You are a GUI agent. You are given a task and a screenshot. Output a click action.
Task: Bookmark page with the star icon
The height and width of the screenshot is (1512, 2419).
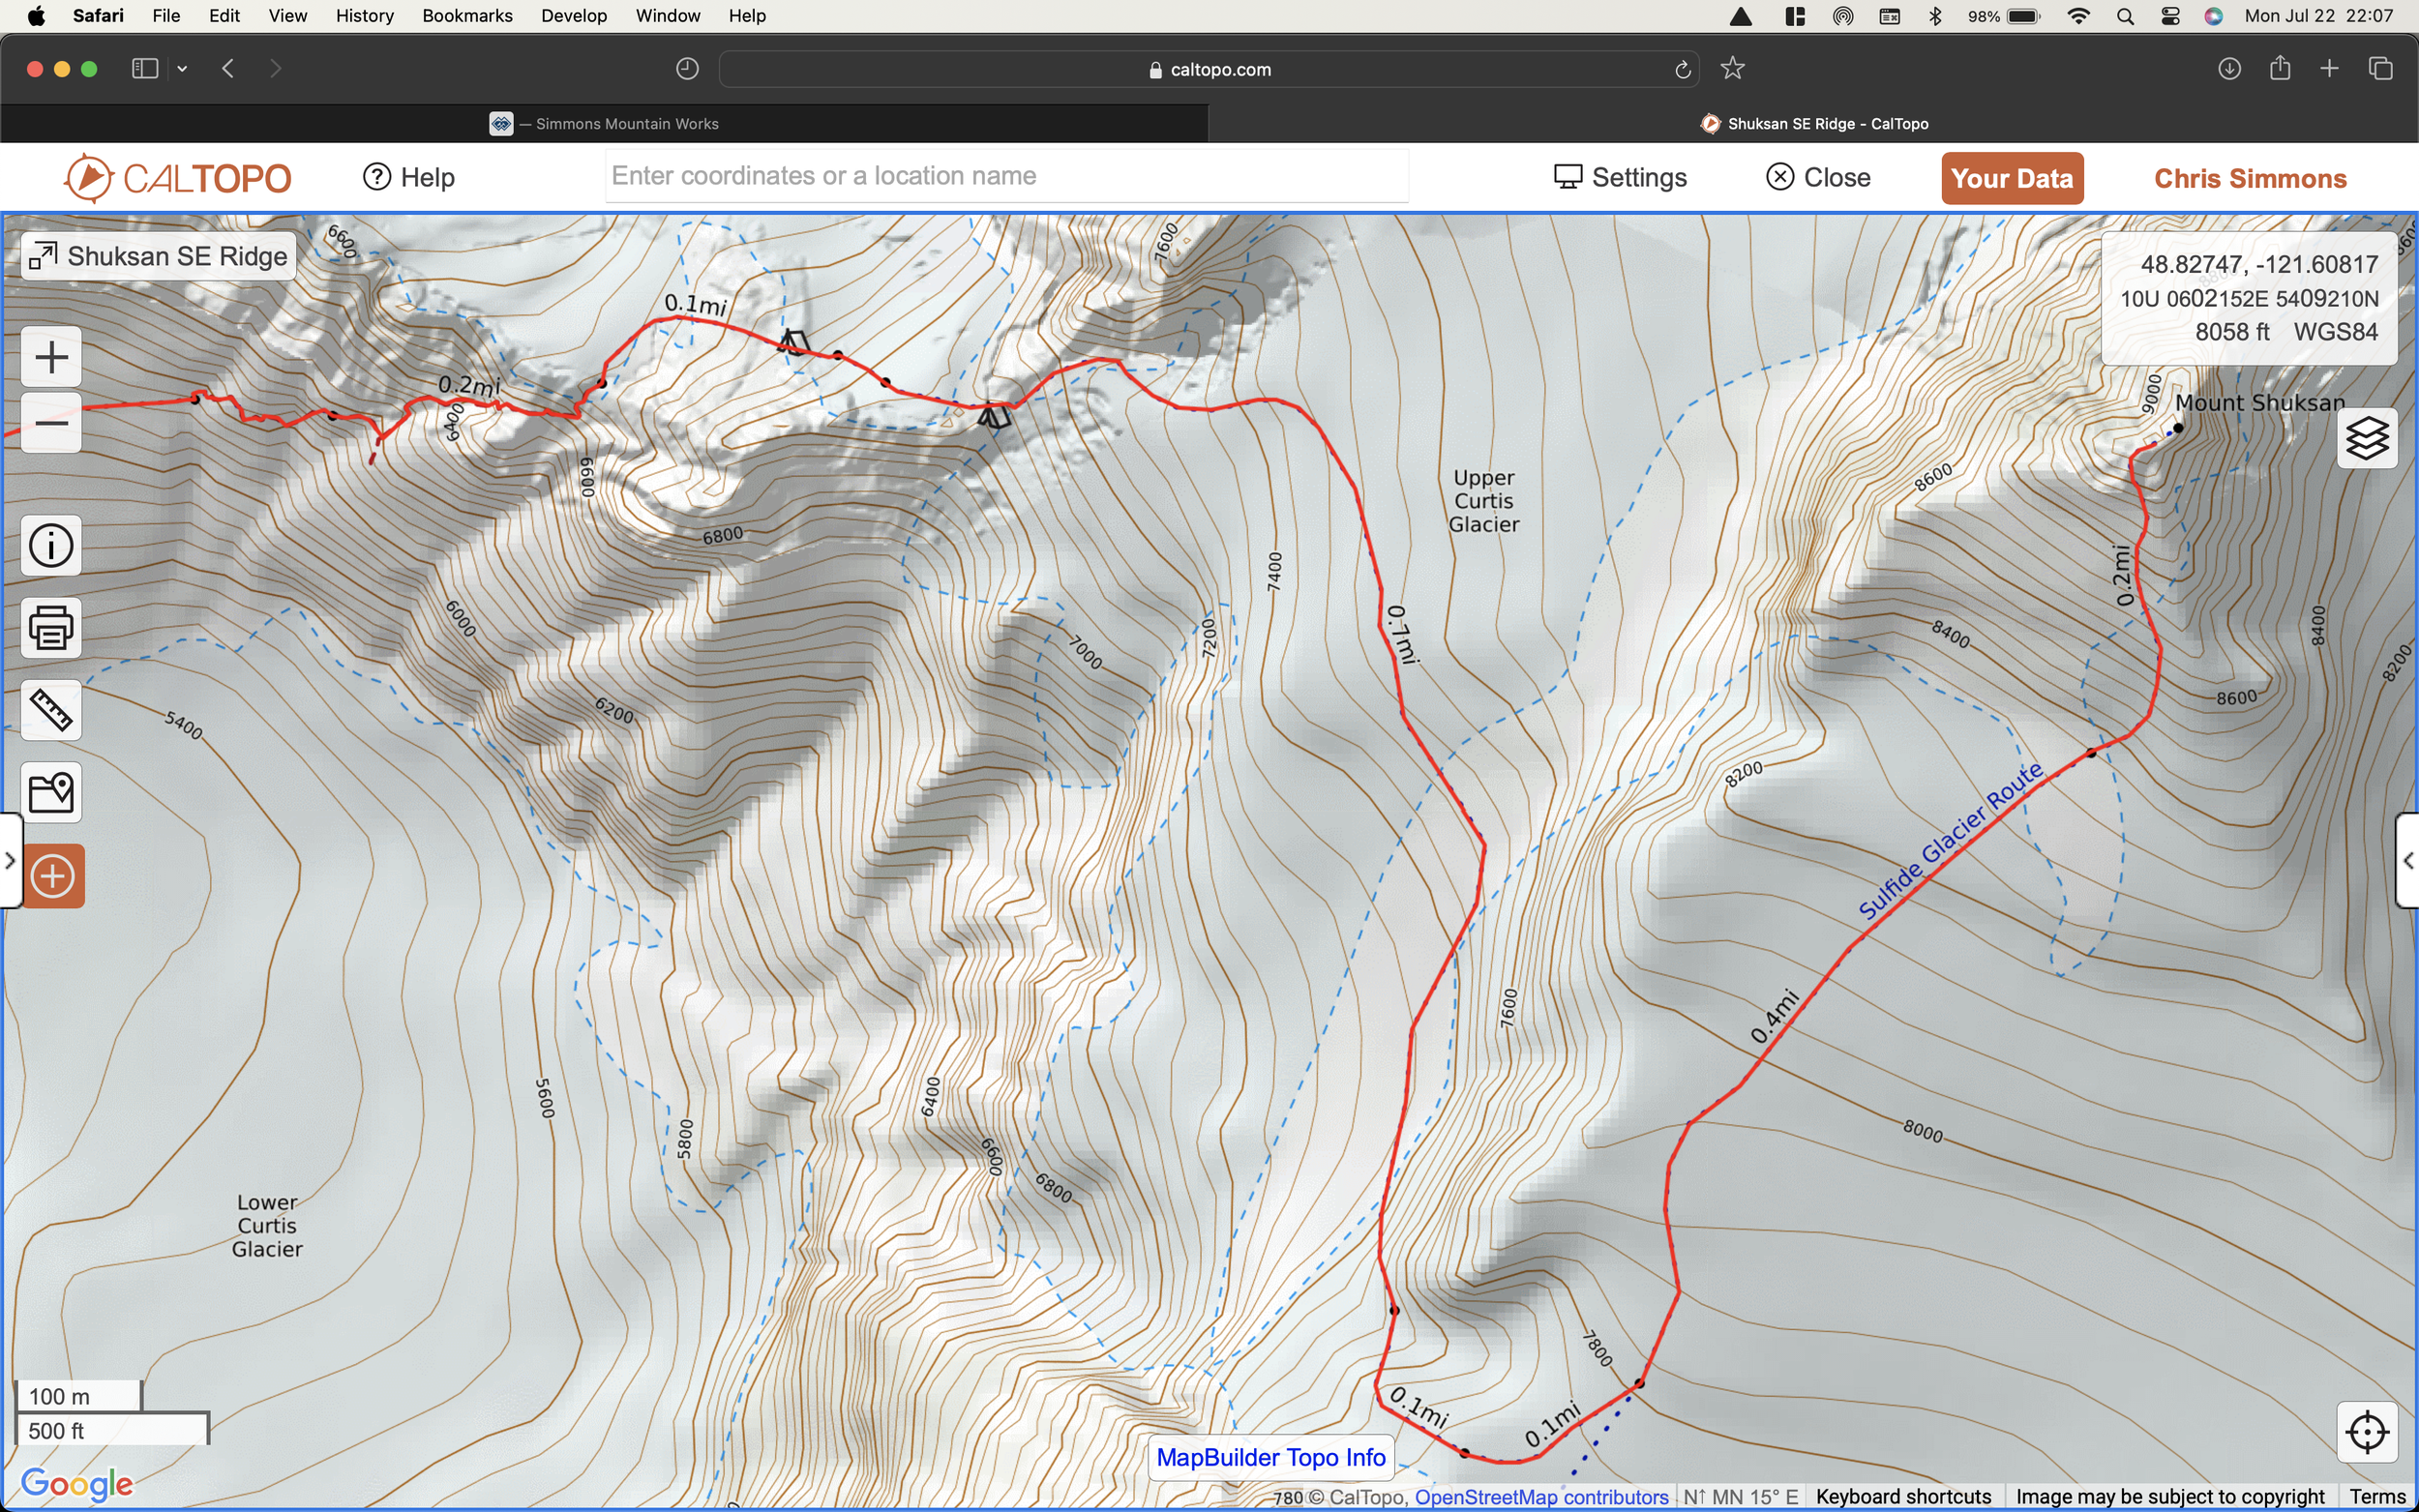click(1732, 68)
